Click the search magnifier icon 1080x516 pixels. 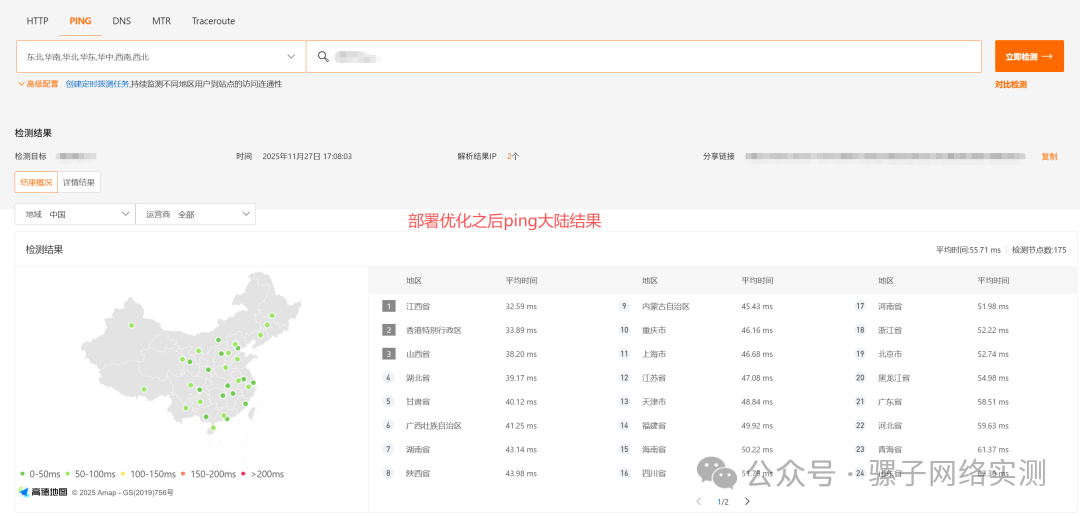[x=322, y=56]
